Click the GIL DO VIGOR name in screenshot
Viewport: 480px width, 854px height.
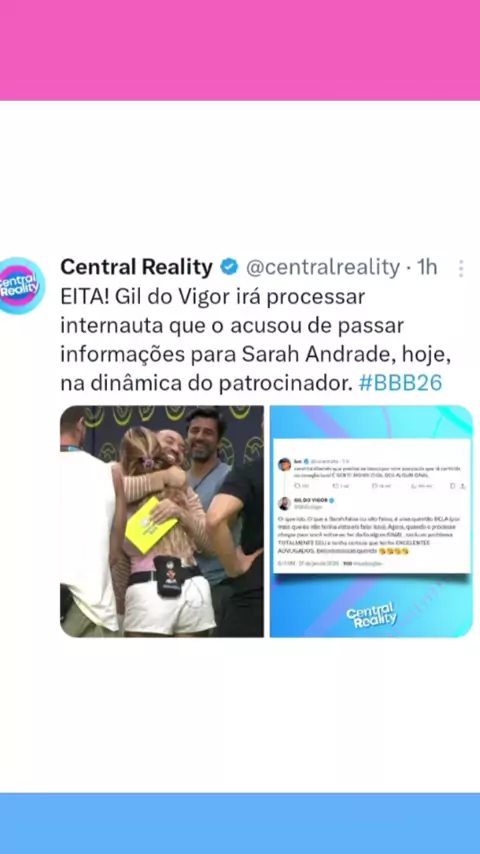tap(310, 500)
